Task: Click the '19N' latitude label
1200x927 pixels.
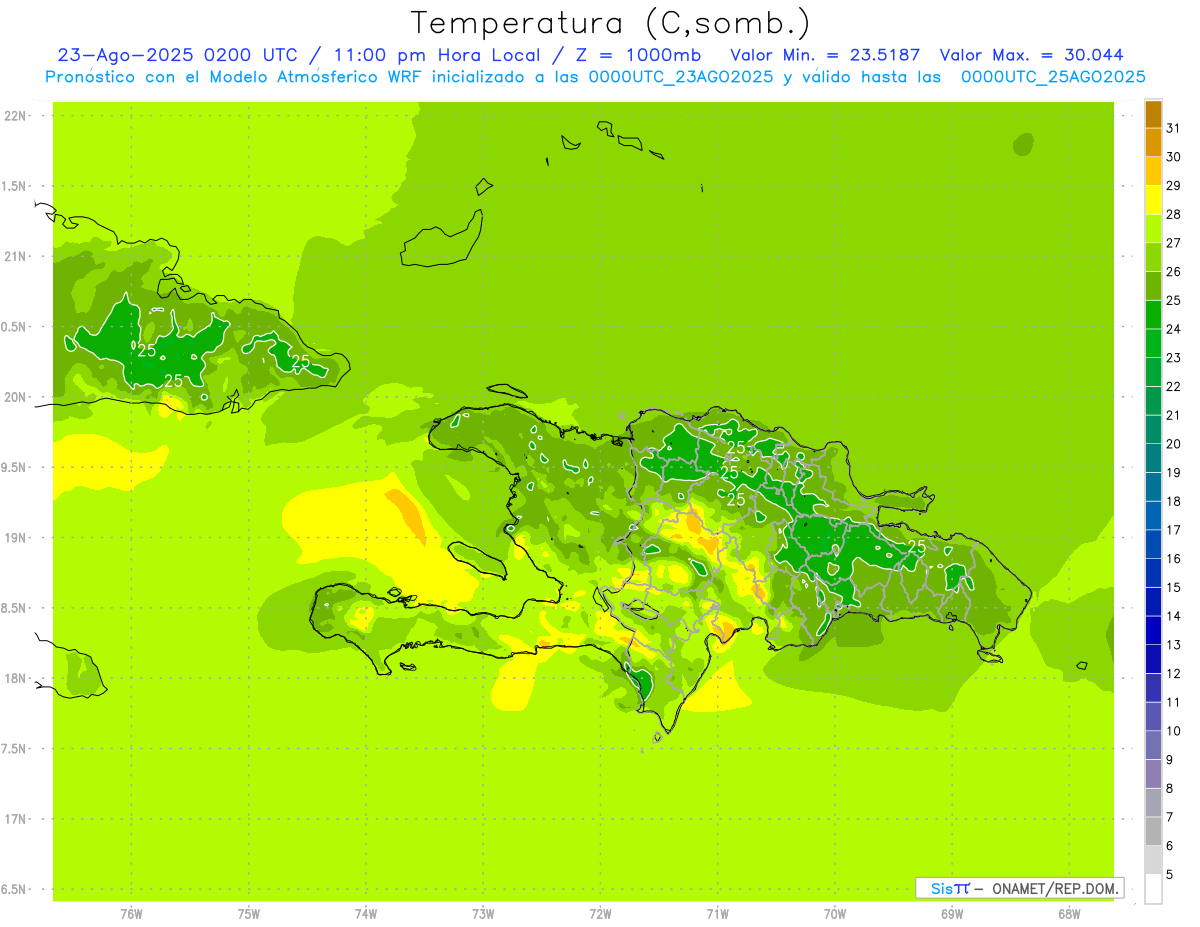Action: tap(17, 538)
